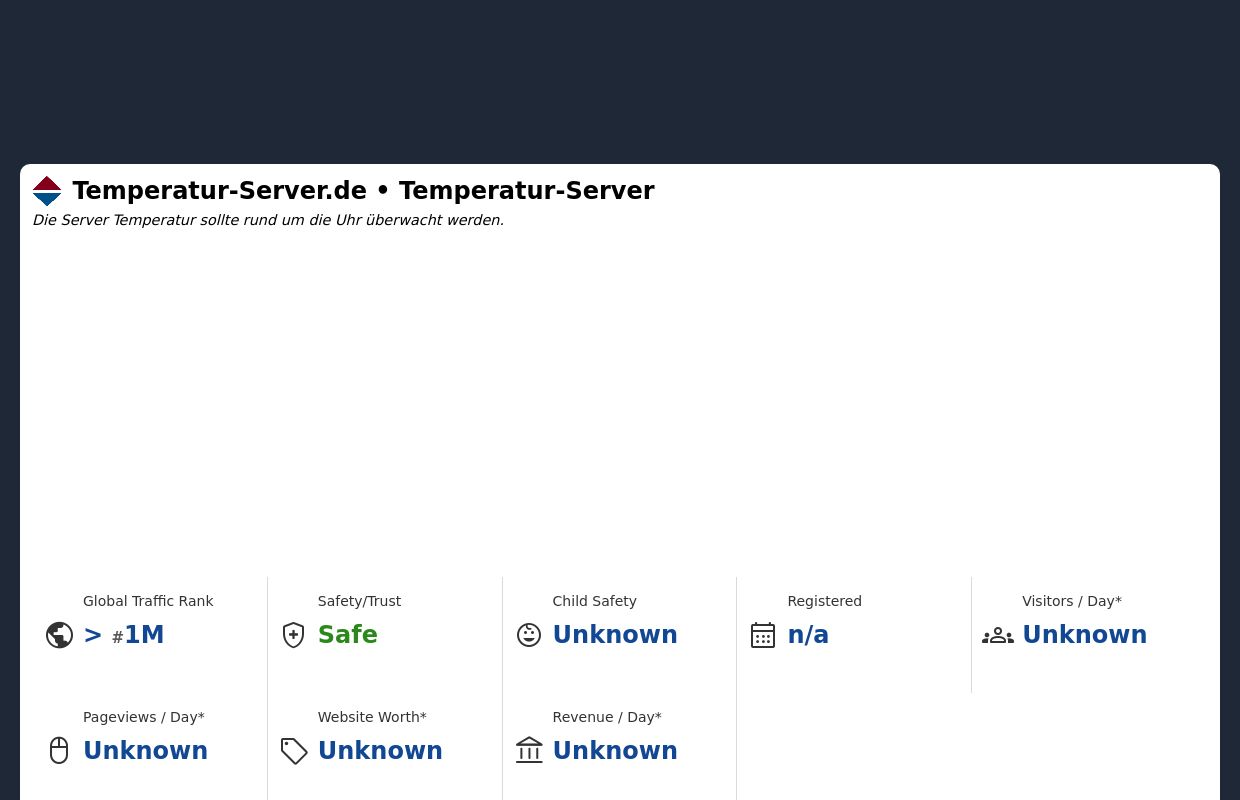Click the Global Traffic Rank label
This screenshot has width=1240, height=800.
(x=148, y=601)
